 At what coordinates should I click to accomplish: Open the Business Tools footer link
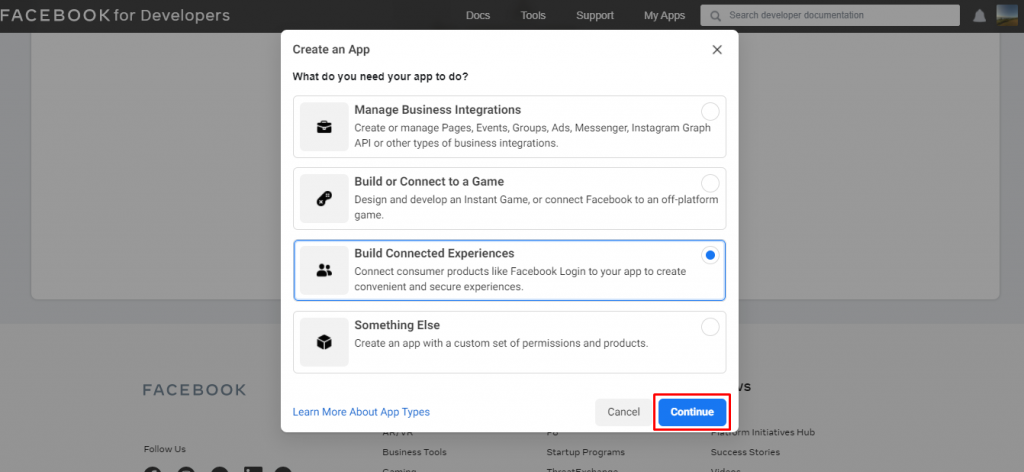[415, 452]
